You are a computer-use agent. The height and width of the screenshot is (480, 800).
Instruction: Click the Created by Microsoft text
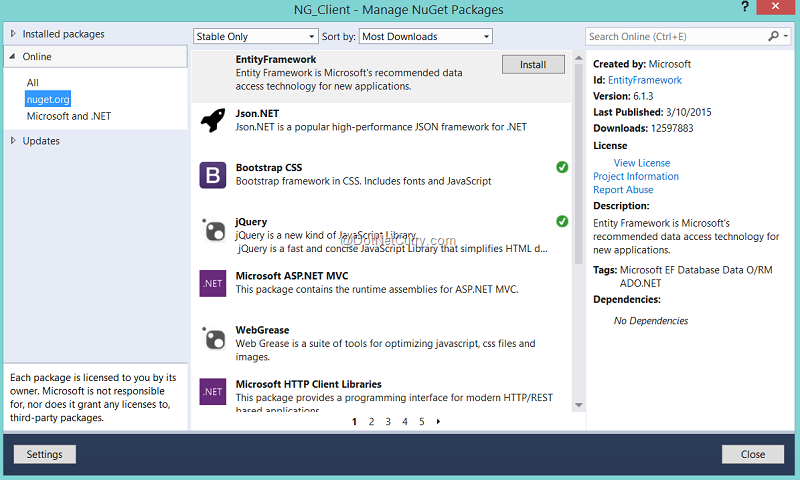coord(642,64)
